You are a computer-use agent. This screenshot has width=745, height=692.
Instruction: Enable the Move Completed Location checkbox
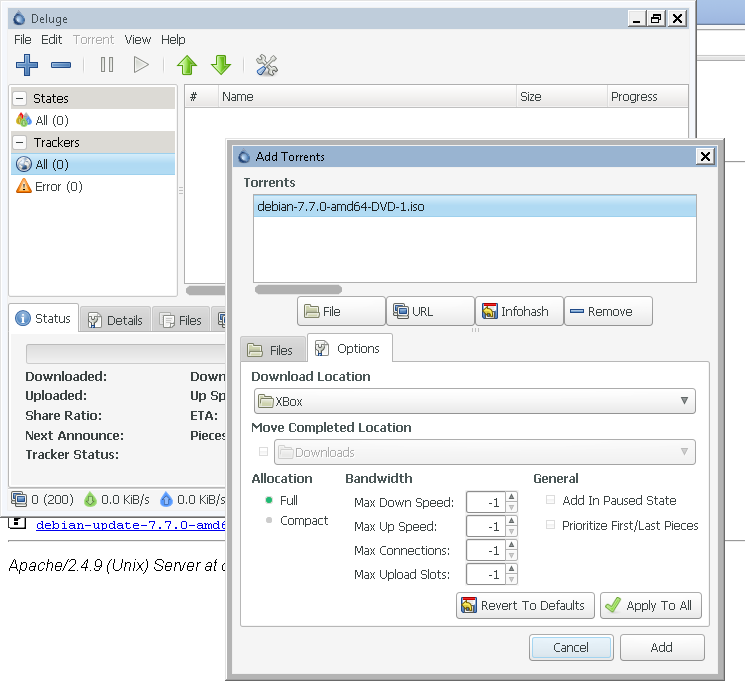pyautogui.click(x=263, y=452)
